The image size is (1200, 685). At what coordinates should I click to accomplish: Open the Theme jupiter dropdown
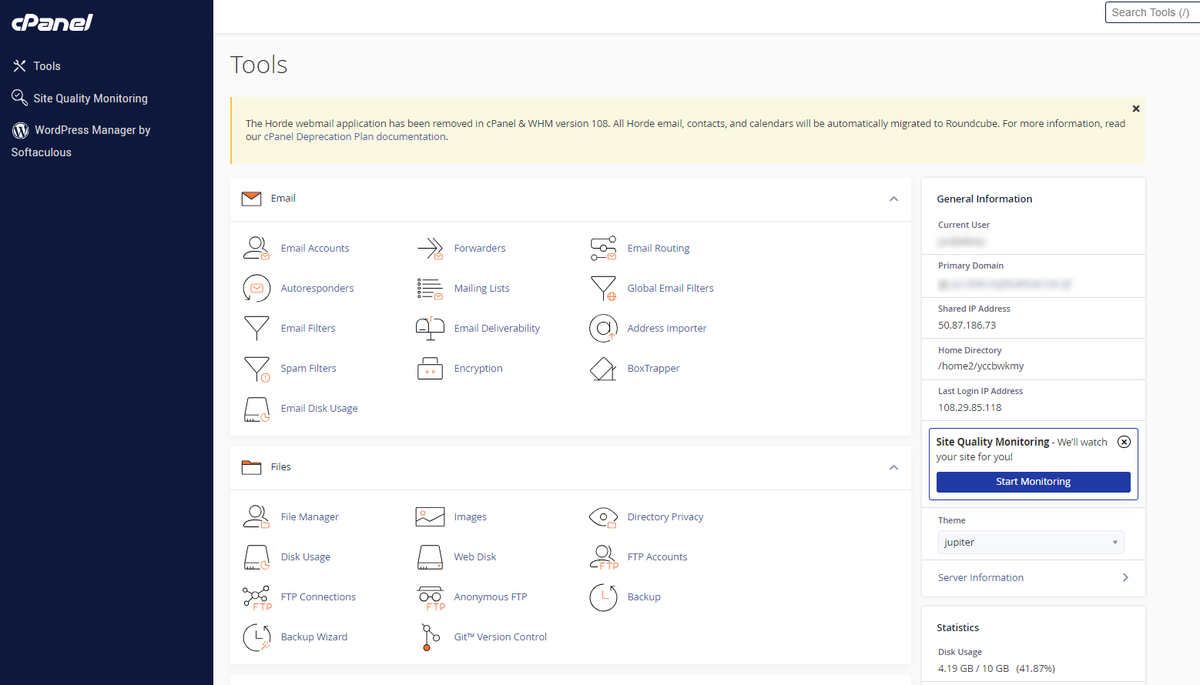coord(1031,542)
